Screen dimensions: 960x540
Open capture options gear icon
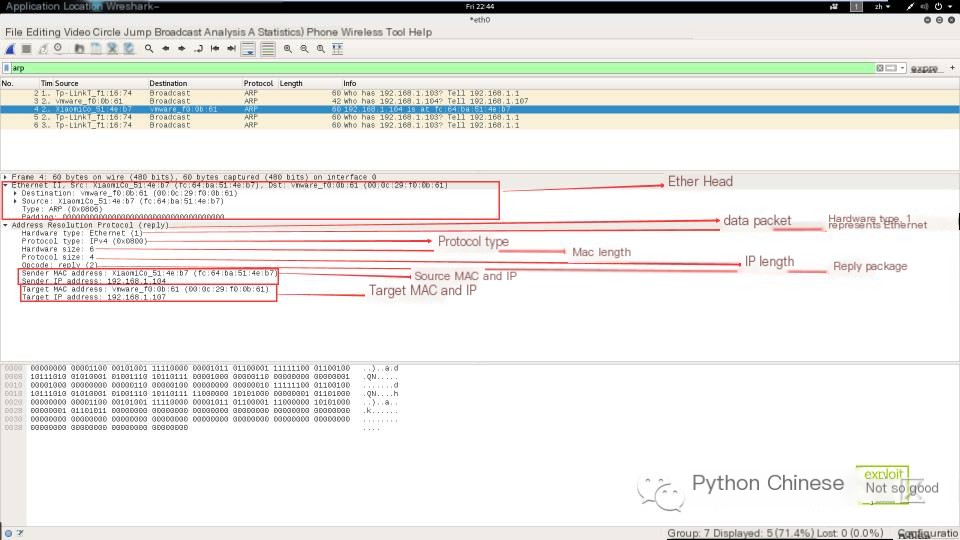59,49
